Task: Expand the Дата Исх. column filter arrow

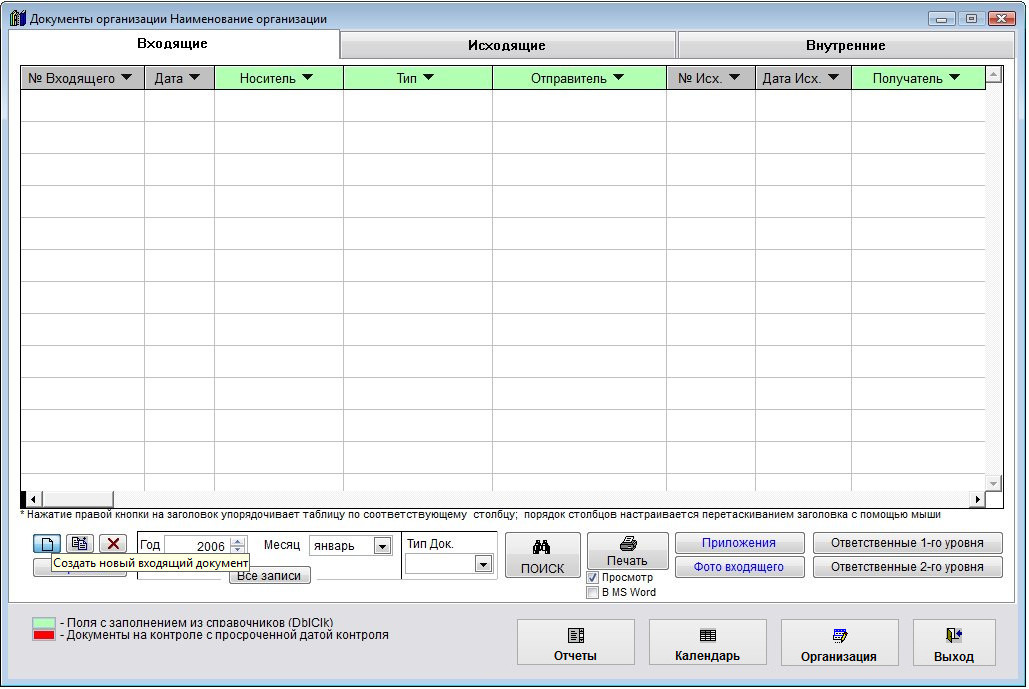Action: click(833, 77)
